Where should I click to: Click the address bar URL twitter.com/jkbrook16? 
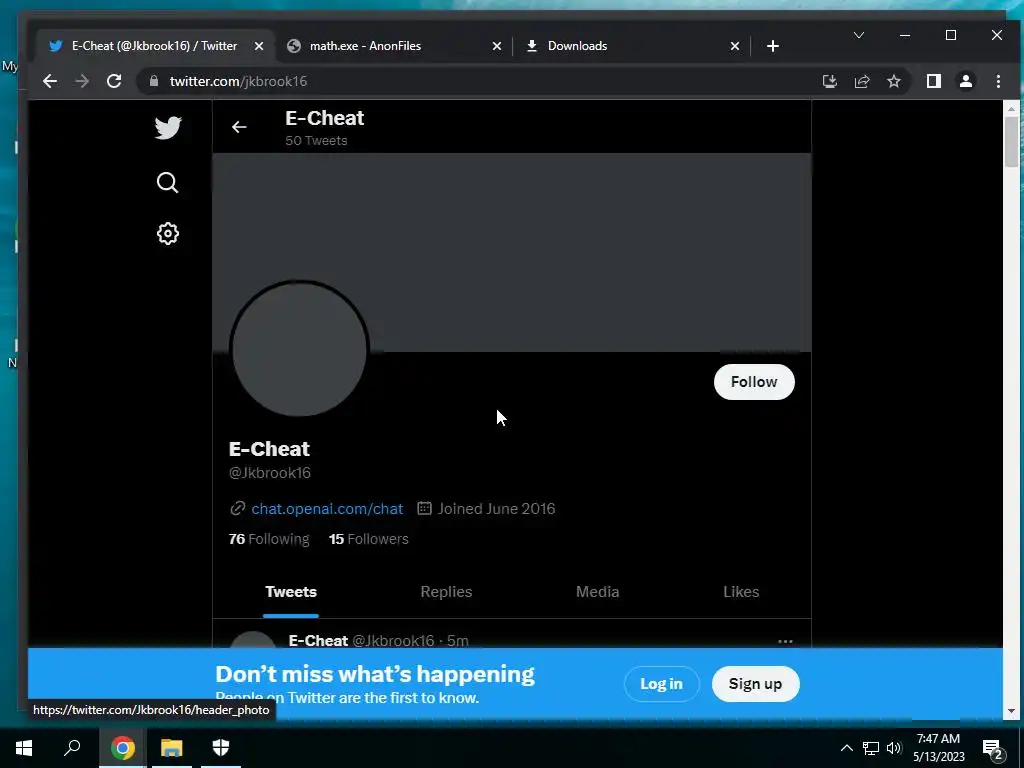[238, 81]
